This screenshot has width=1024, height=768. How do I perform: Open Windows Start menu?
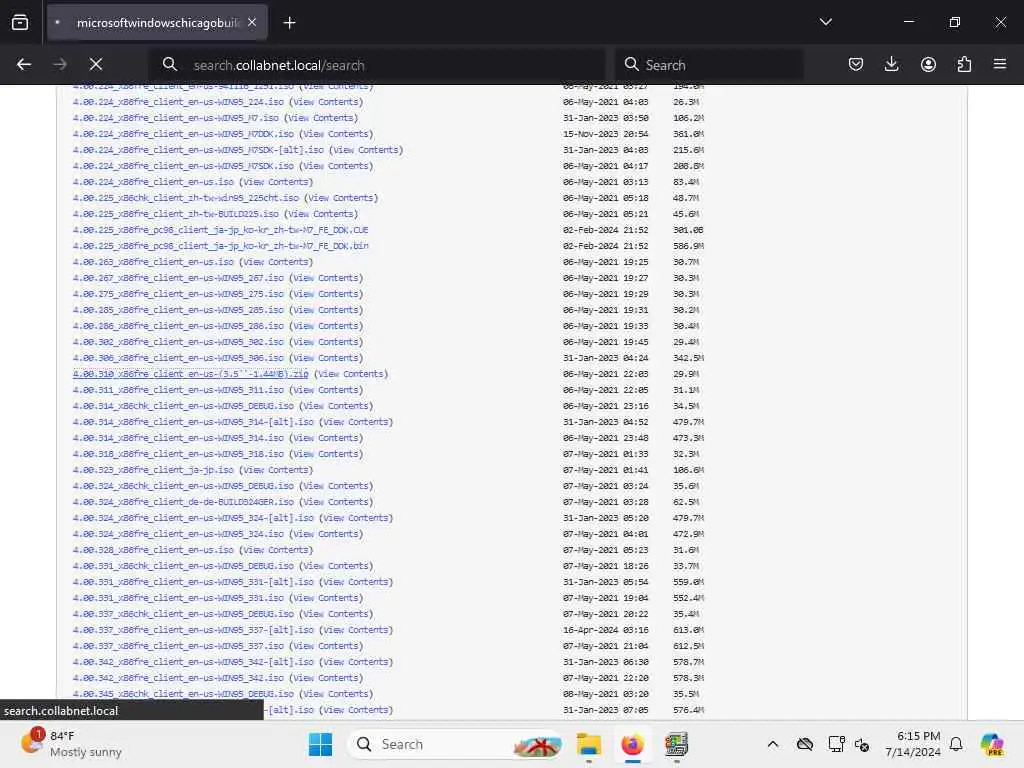[320, 744]
